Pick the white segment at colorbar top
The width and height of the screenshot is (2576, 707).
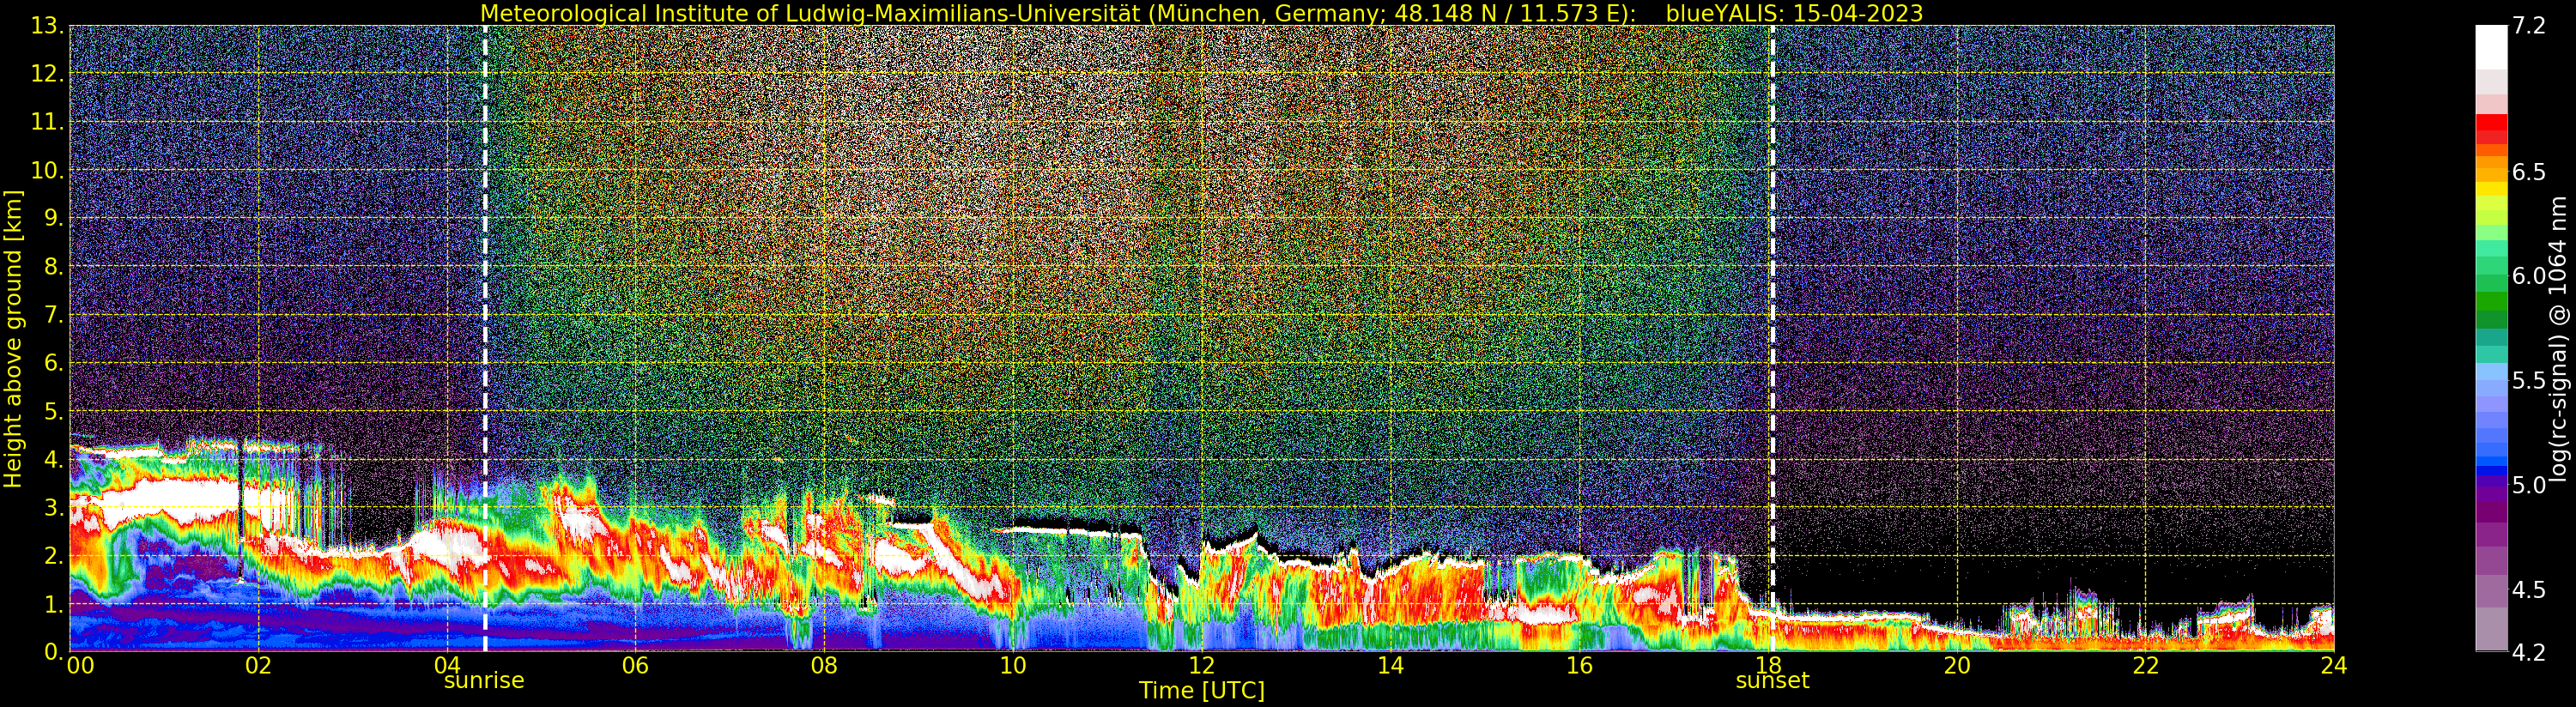tap(2491, 47)
